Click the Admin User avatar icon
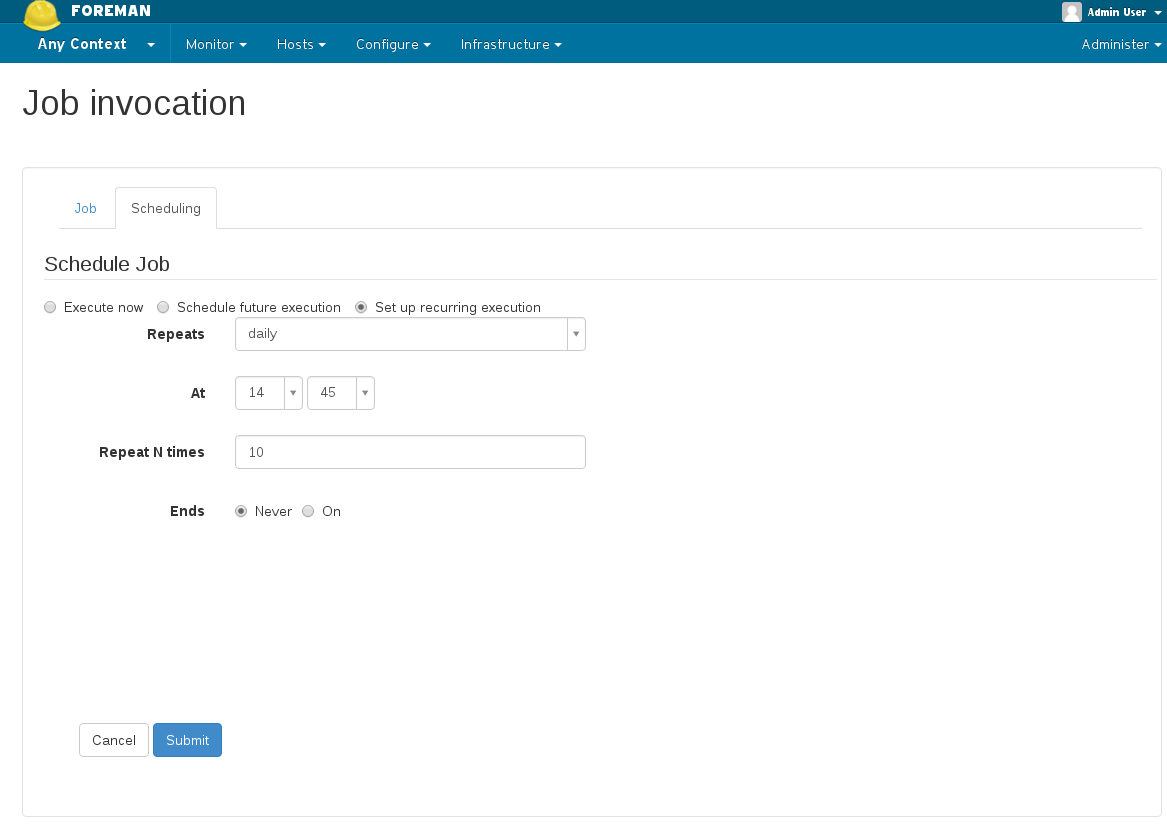The image size is (1167, 836). (x=1071, y=12)
